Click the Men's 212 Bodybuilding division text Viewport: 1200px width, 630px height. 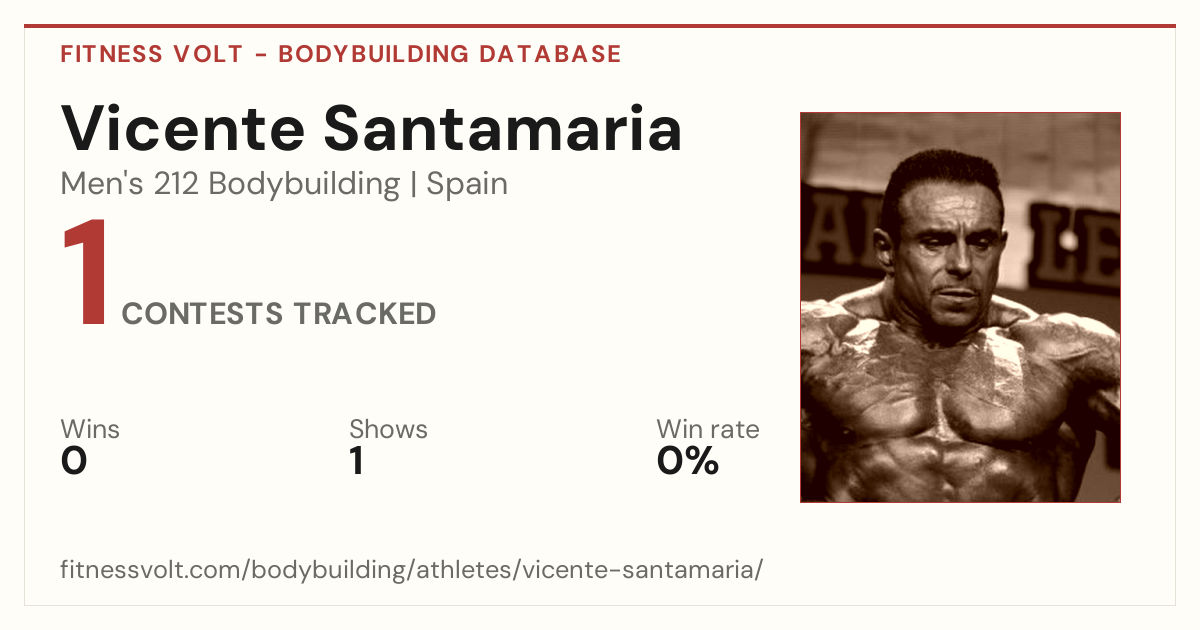(230, 185)
